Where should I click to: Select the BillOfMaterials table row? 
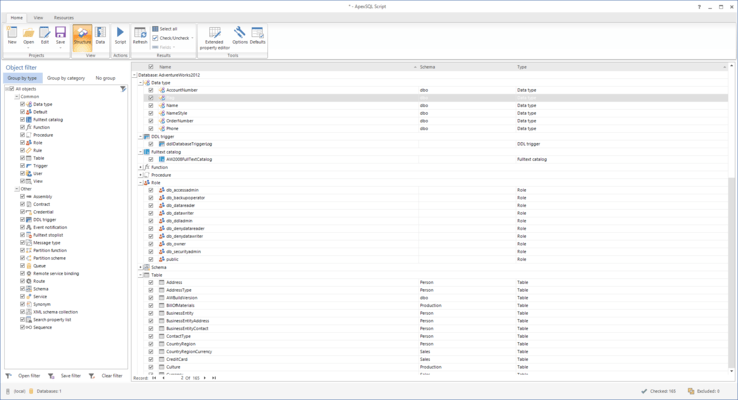pos(436,305)
